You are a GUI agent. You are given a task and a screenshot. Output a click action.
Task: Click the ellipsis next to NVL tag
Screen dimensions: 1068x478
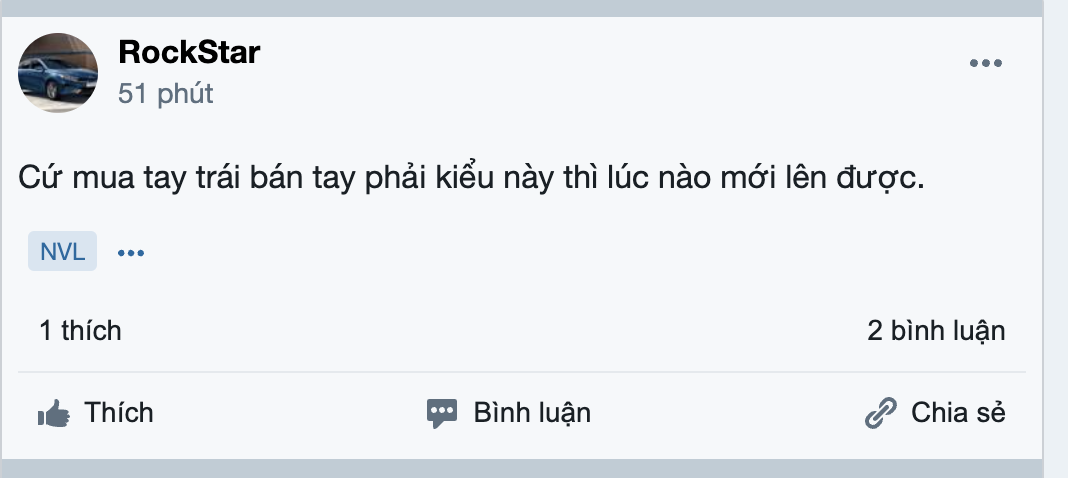(x=131, y=252)
